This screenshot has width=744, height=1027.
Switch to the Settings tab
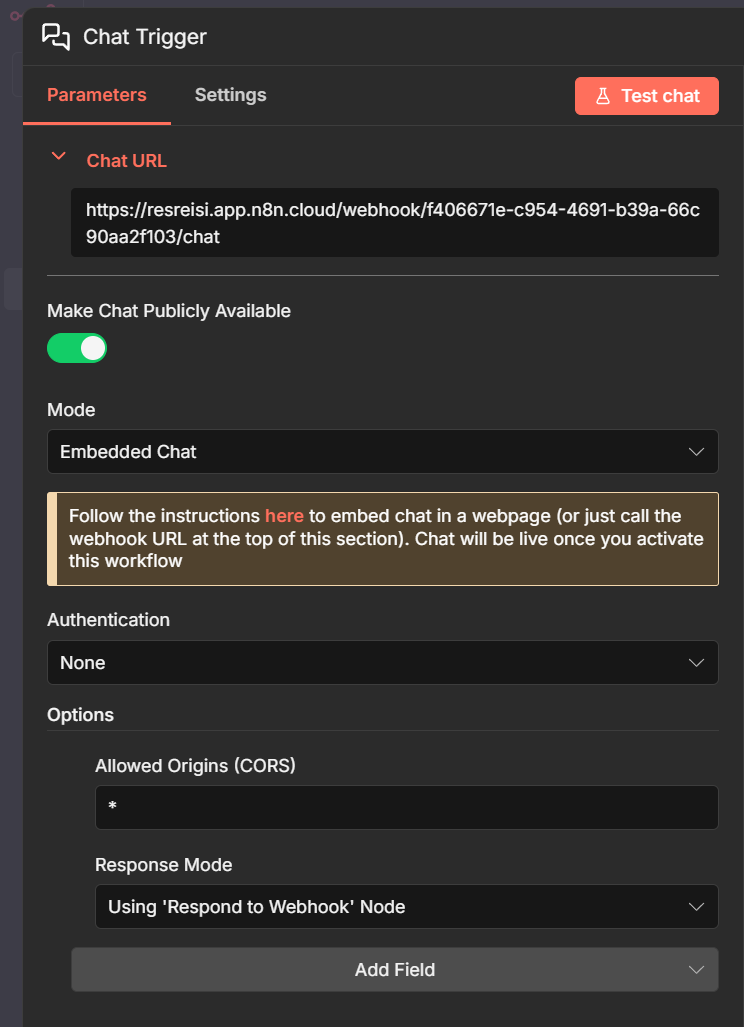(230, 95)
